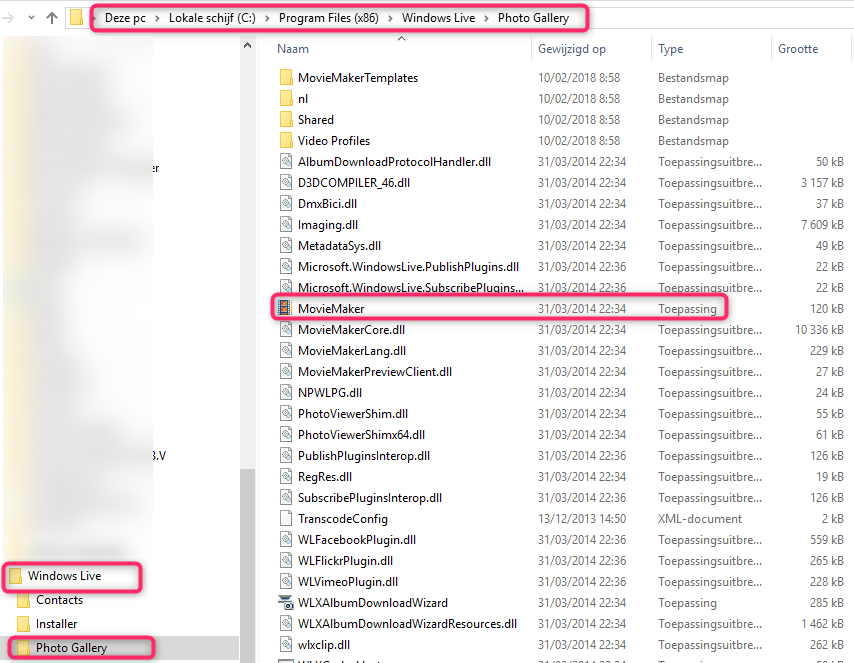Image resolution: width=854 pixels, height=663 pixels.
Task: Navigate to Lokale schijf (C:) breadcrumb
Action: point(212,18)
